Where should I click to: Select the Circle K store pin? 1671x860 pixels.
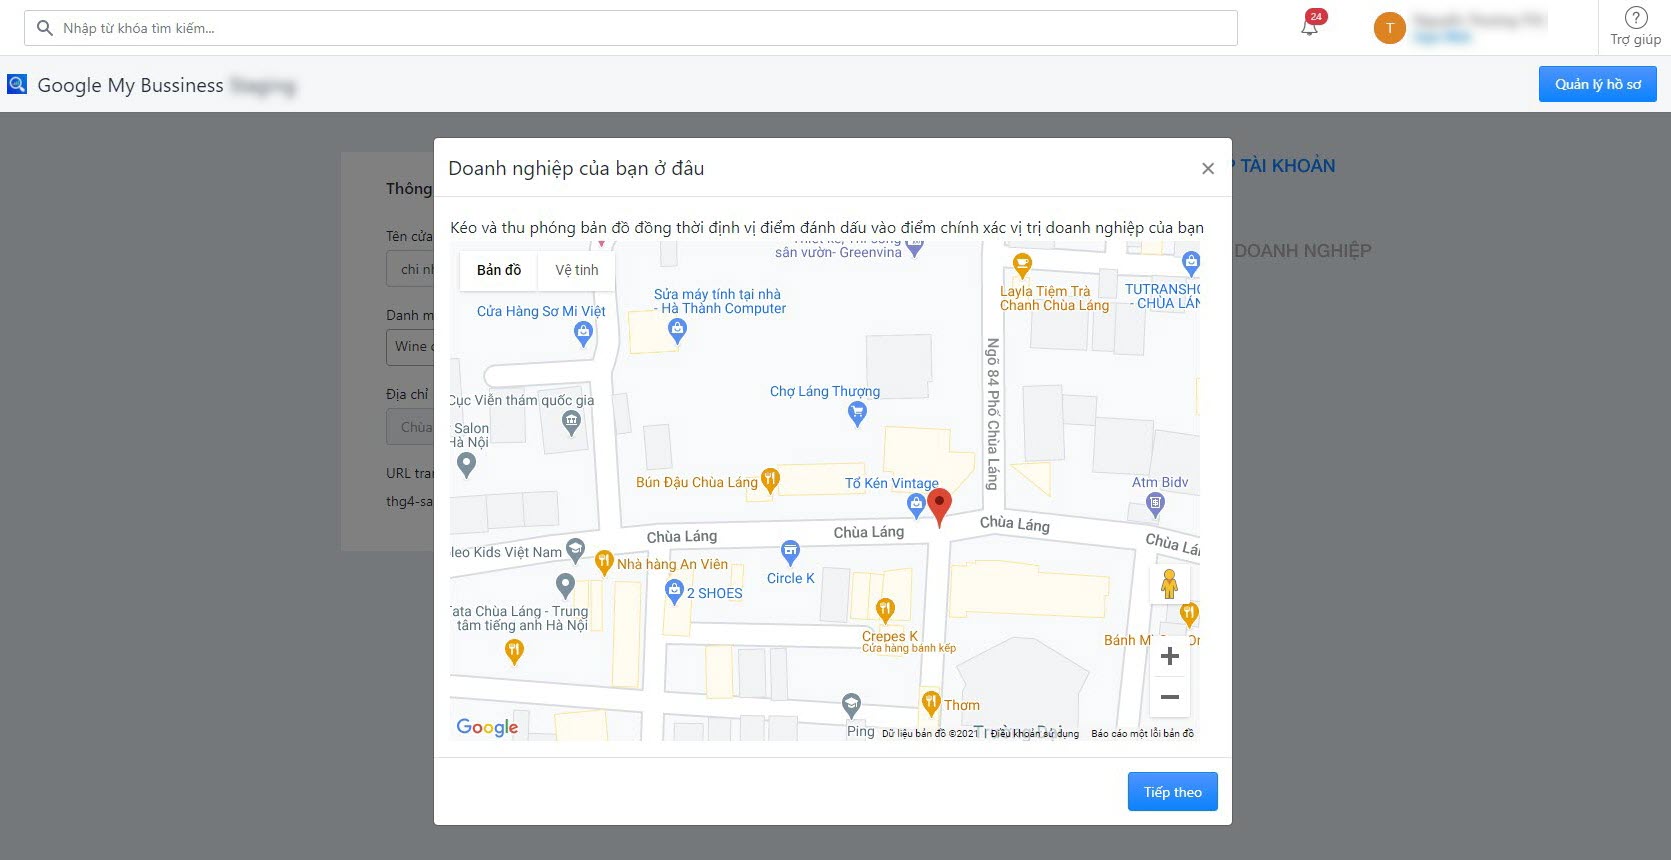[x=791, y=553]
